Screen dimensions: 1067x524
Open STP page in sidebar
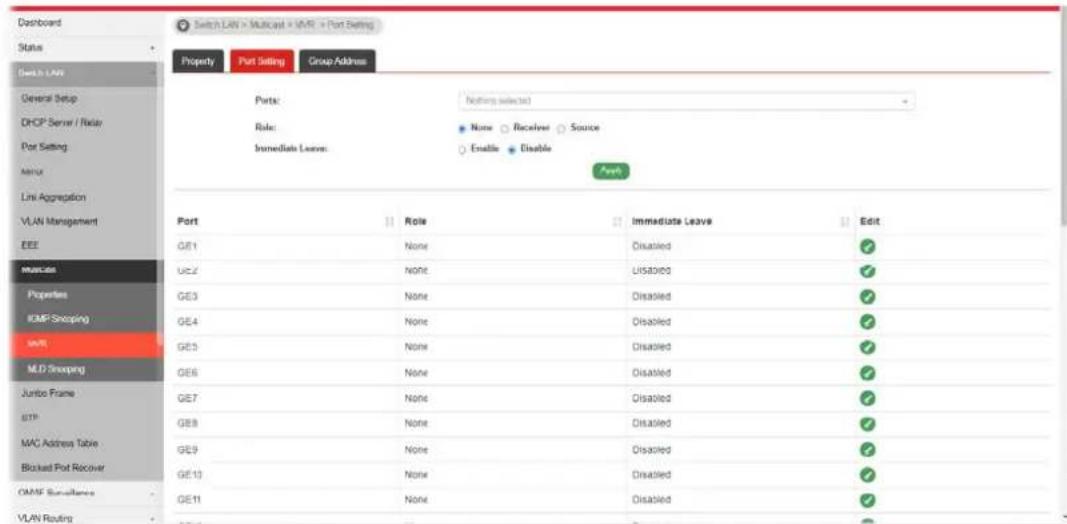29,417
